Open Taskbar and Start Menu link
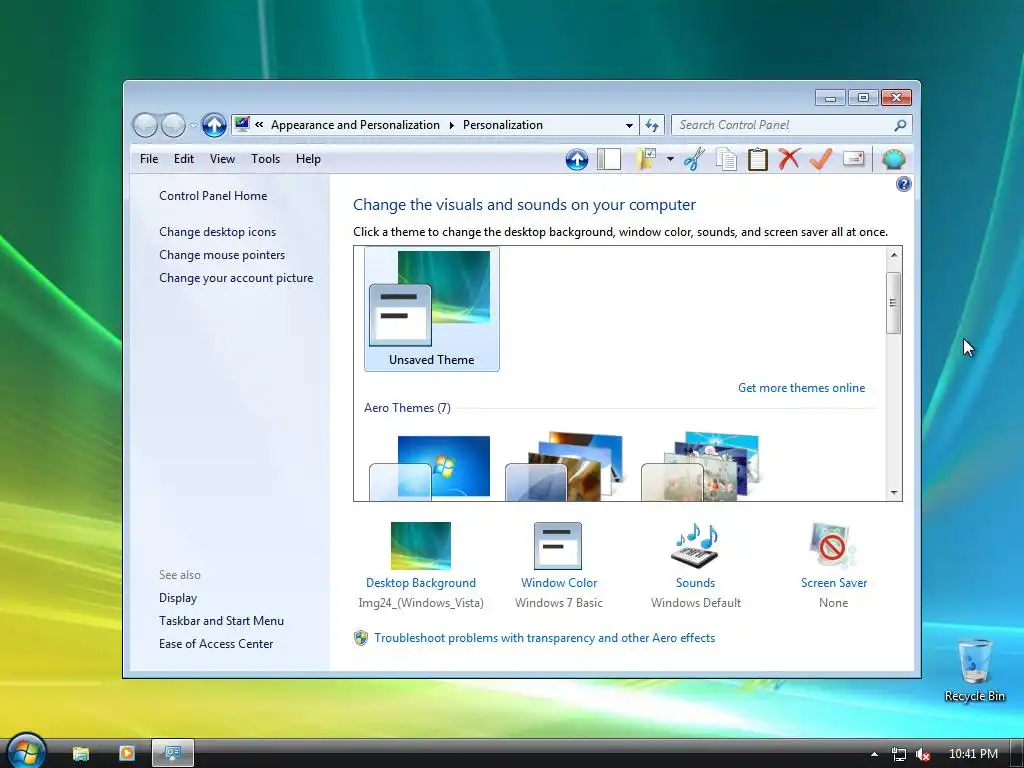 (221, 621)
